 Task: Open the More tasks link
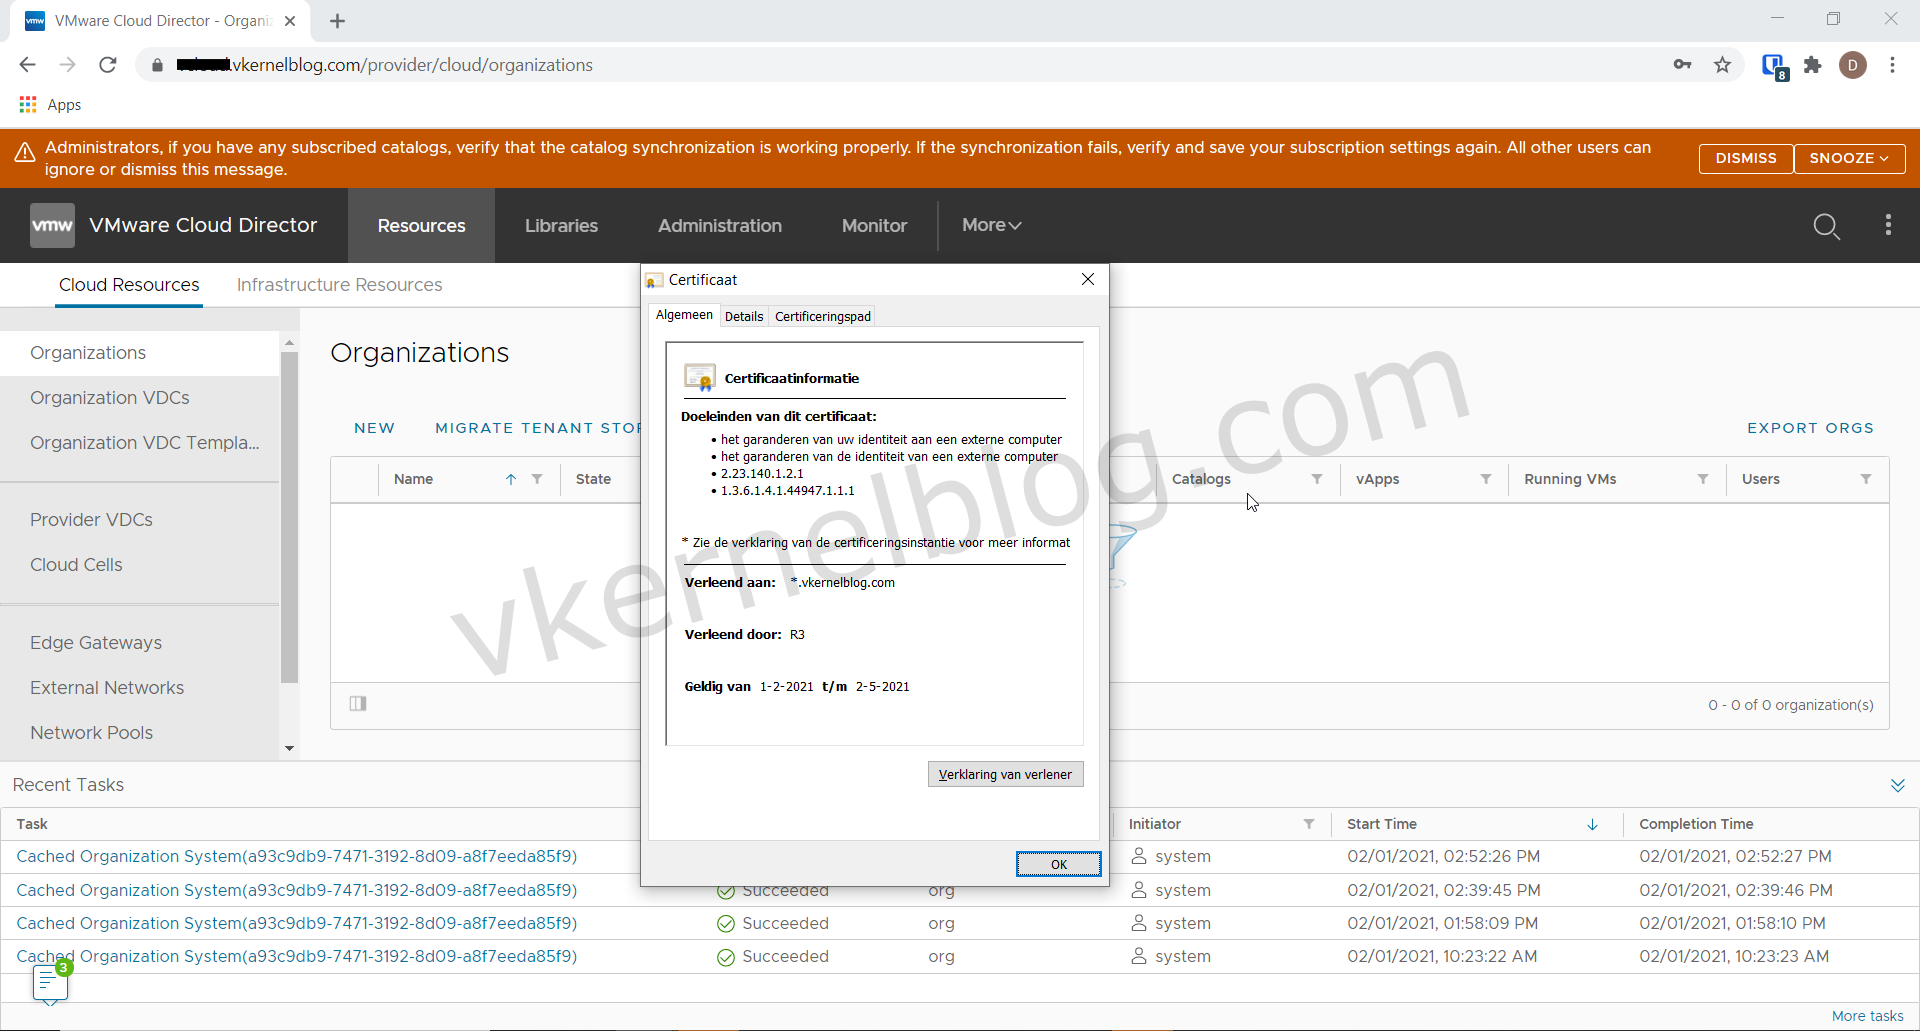click(x=1870, y=1016)
